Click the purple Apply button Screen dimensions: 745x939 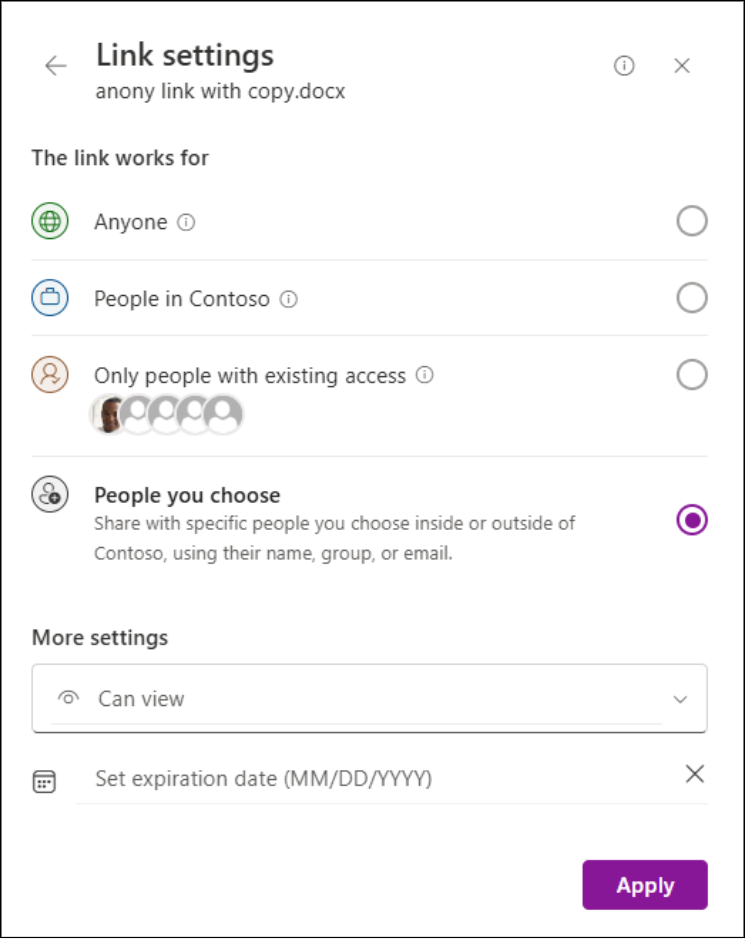(645, 885)
